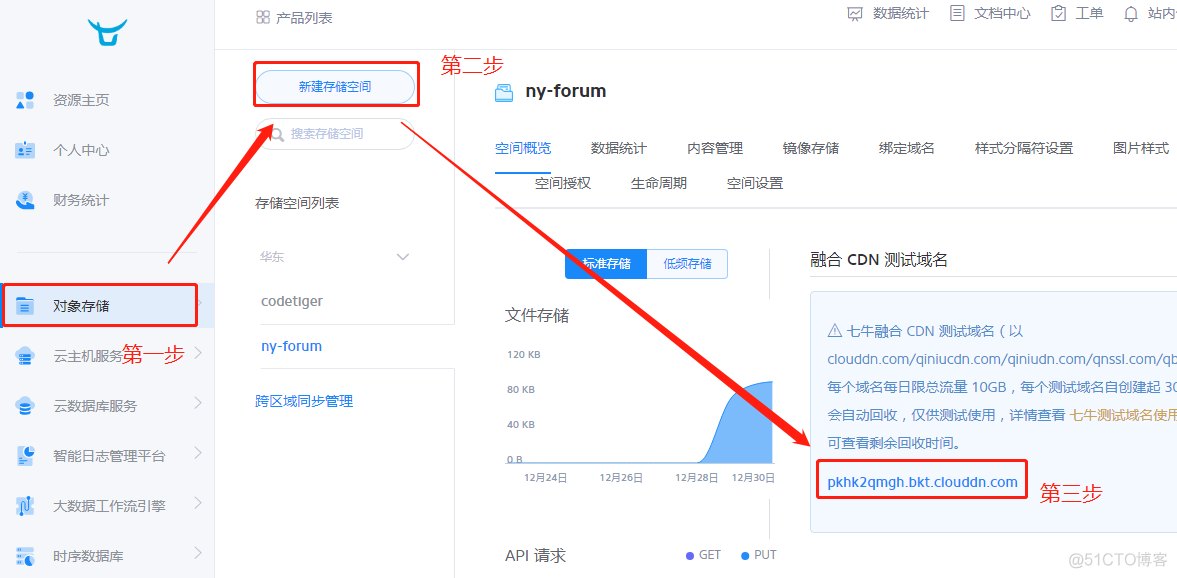The width and height of the screenshot is (1177, 578).
Task: Expand the 智能日志管理平台 chevron
Action: (x=198, y=453)
